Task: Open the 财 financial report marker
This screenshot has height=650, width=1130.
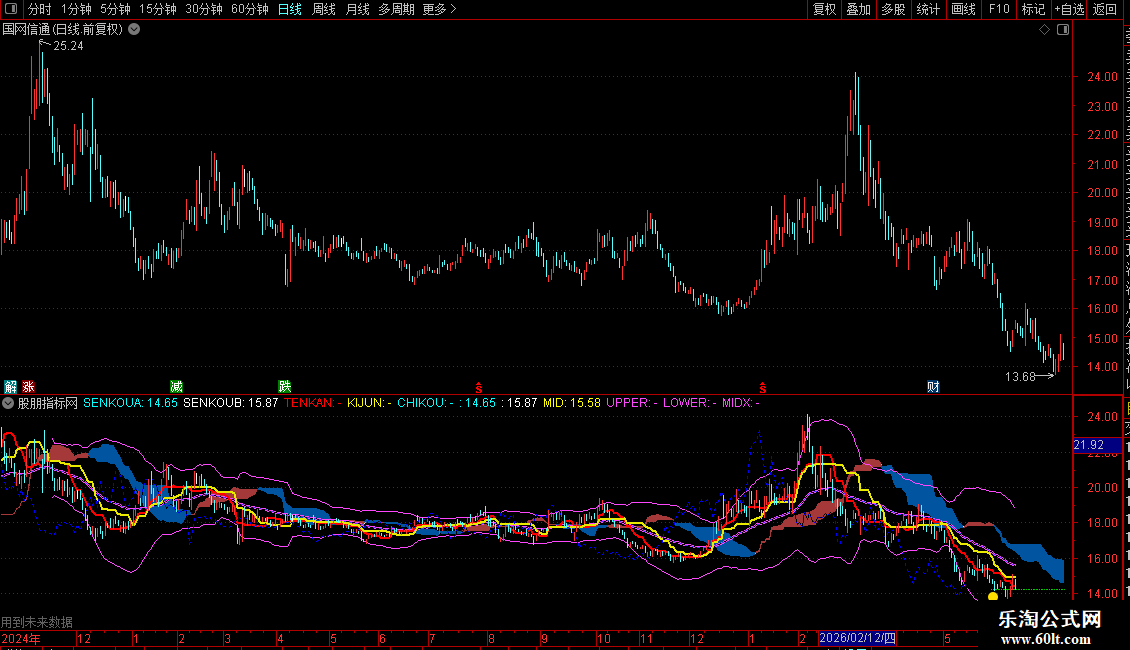Action: pyautogui.click(x=933, y=387)
